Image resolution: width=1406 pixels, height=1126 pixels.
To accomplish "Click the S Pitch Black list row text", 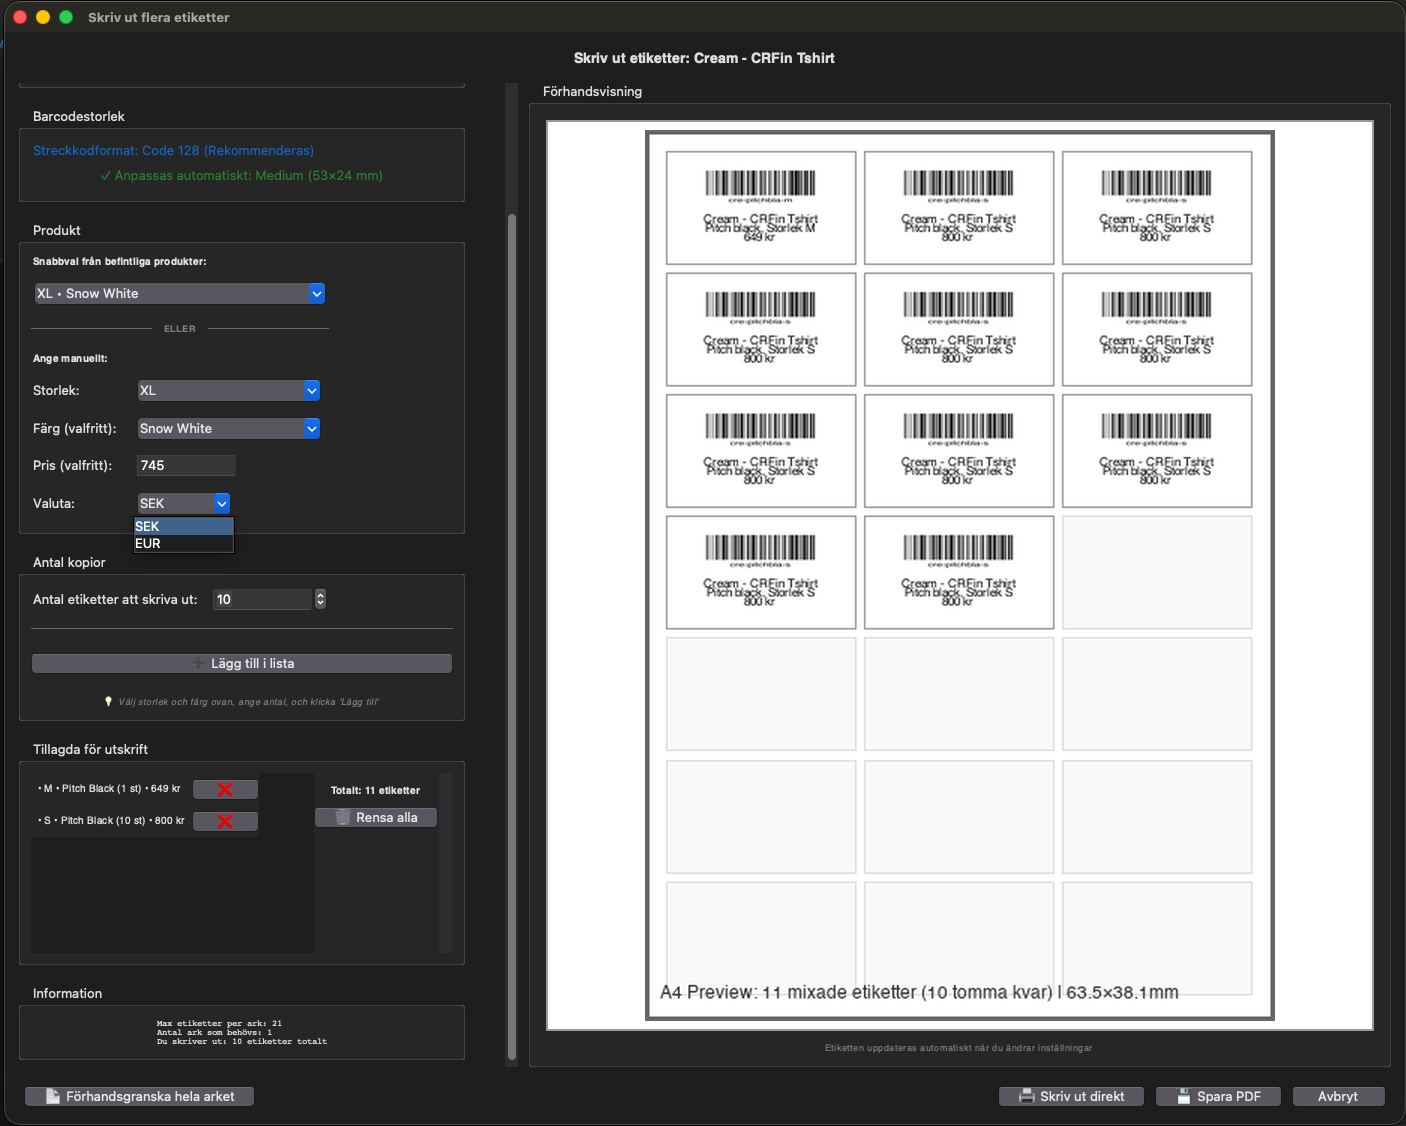I will click(x=112, y=821).
